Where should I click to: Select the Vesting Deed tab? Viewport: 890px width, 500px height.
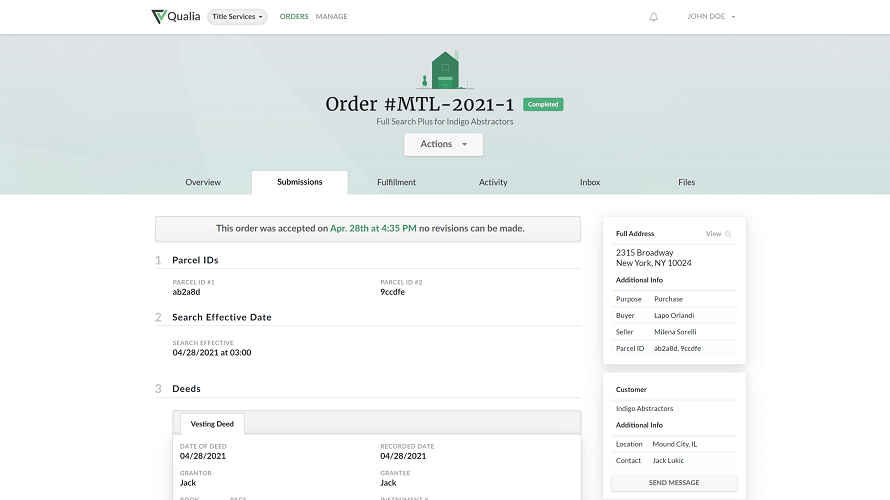coord(212,424)
